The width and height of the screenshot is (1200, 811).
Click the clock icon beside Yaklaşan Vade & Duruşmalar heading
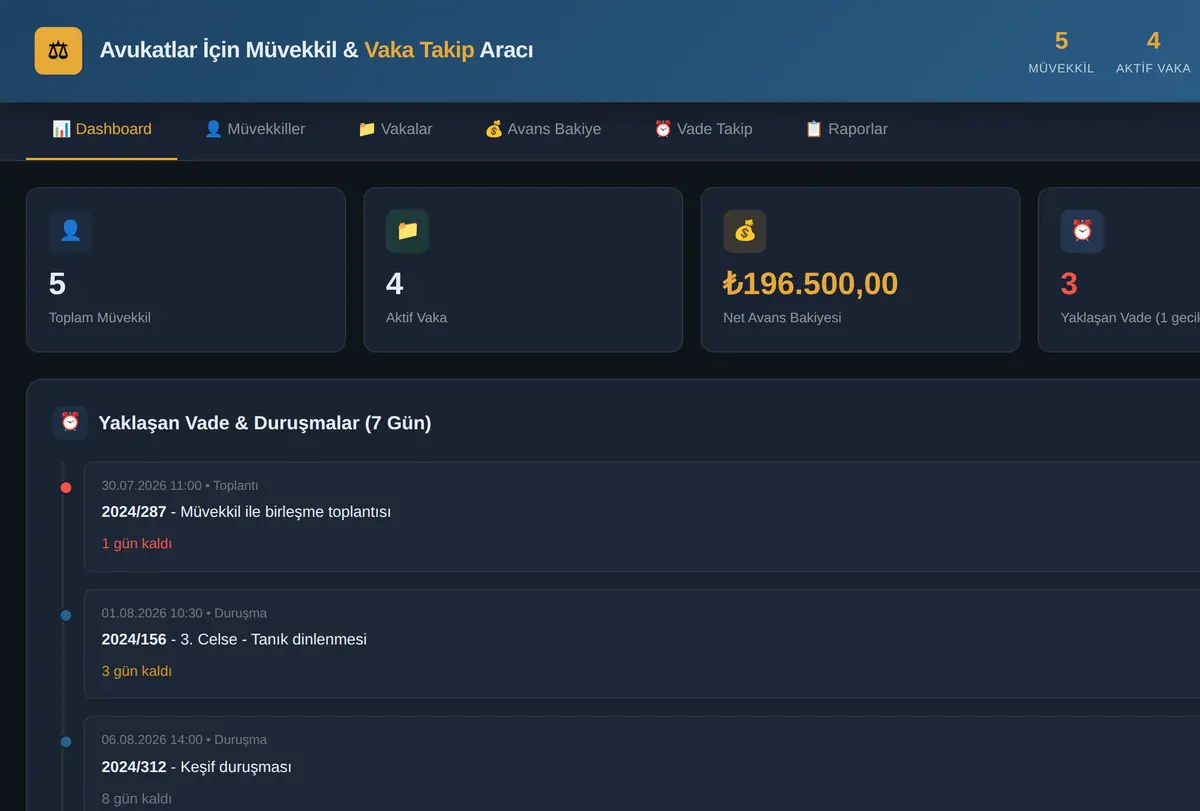70,422
